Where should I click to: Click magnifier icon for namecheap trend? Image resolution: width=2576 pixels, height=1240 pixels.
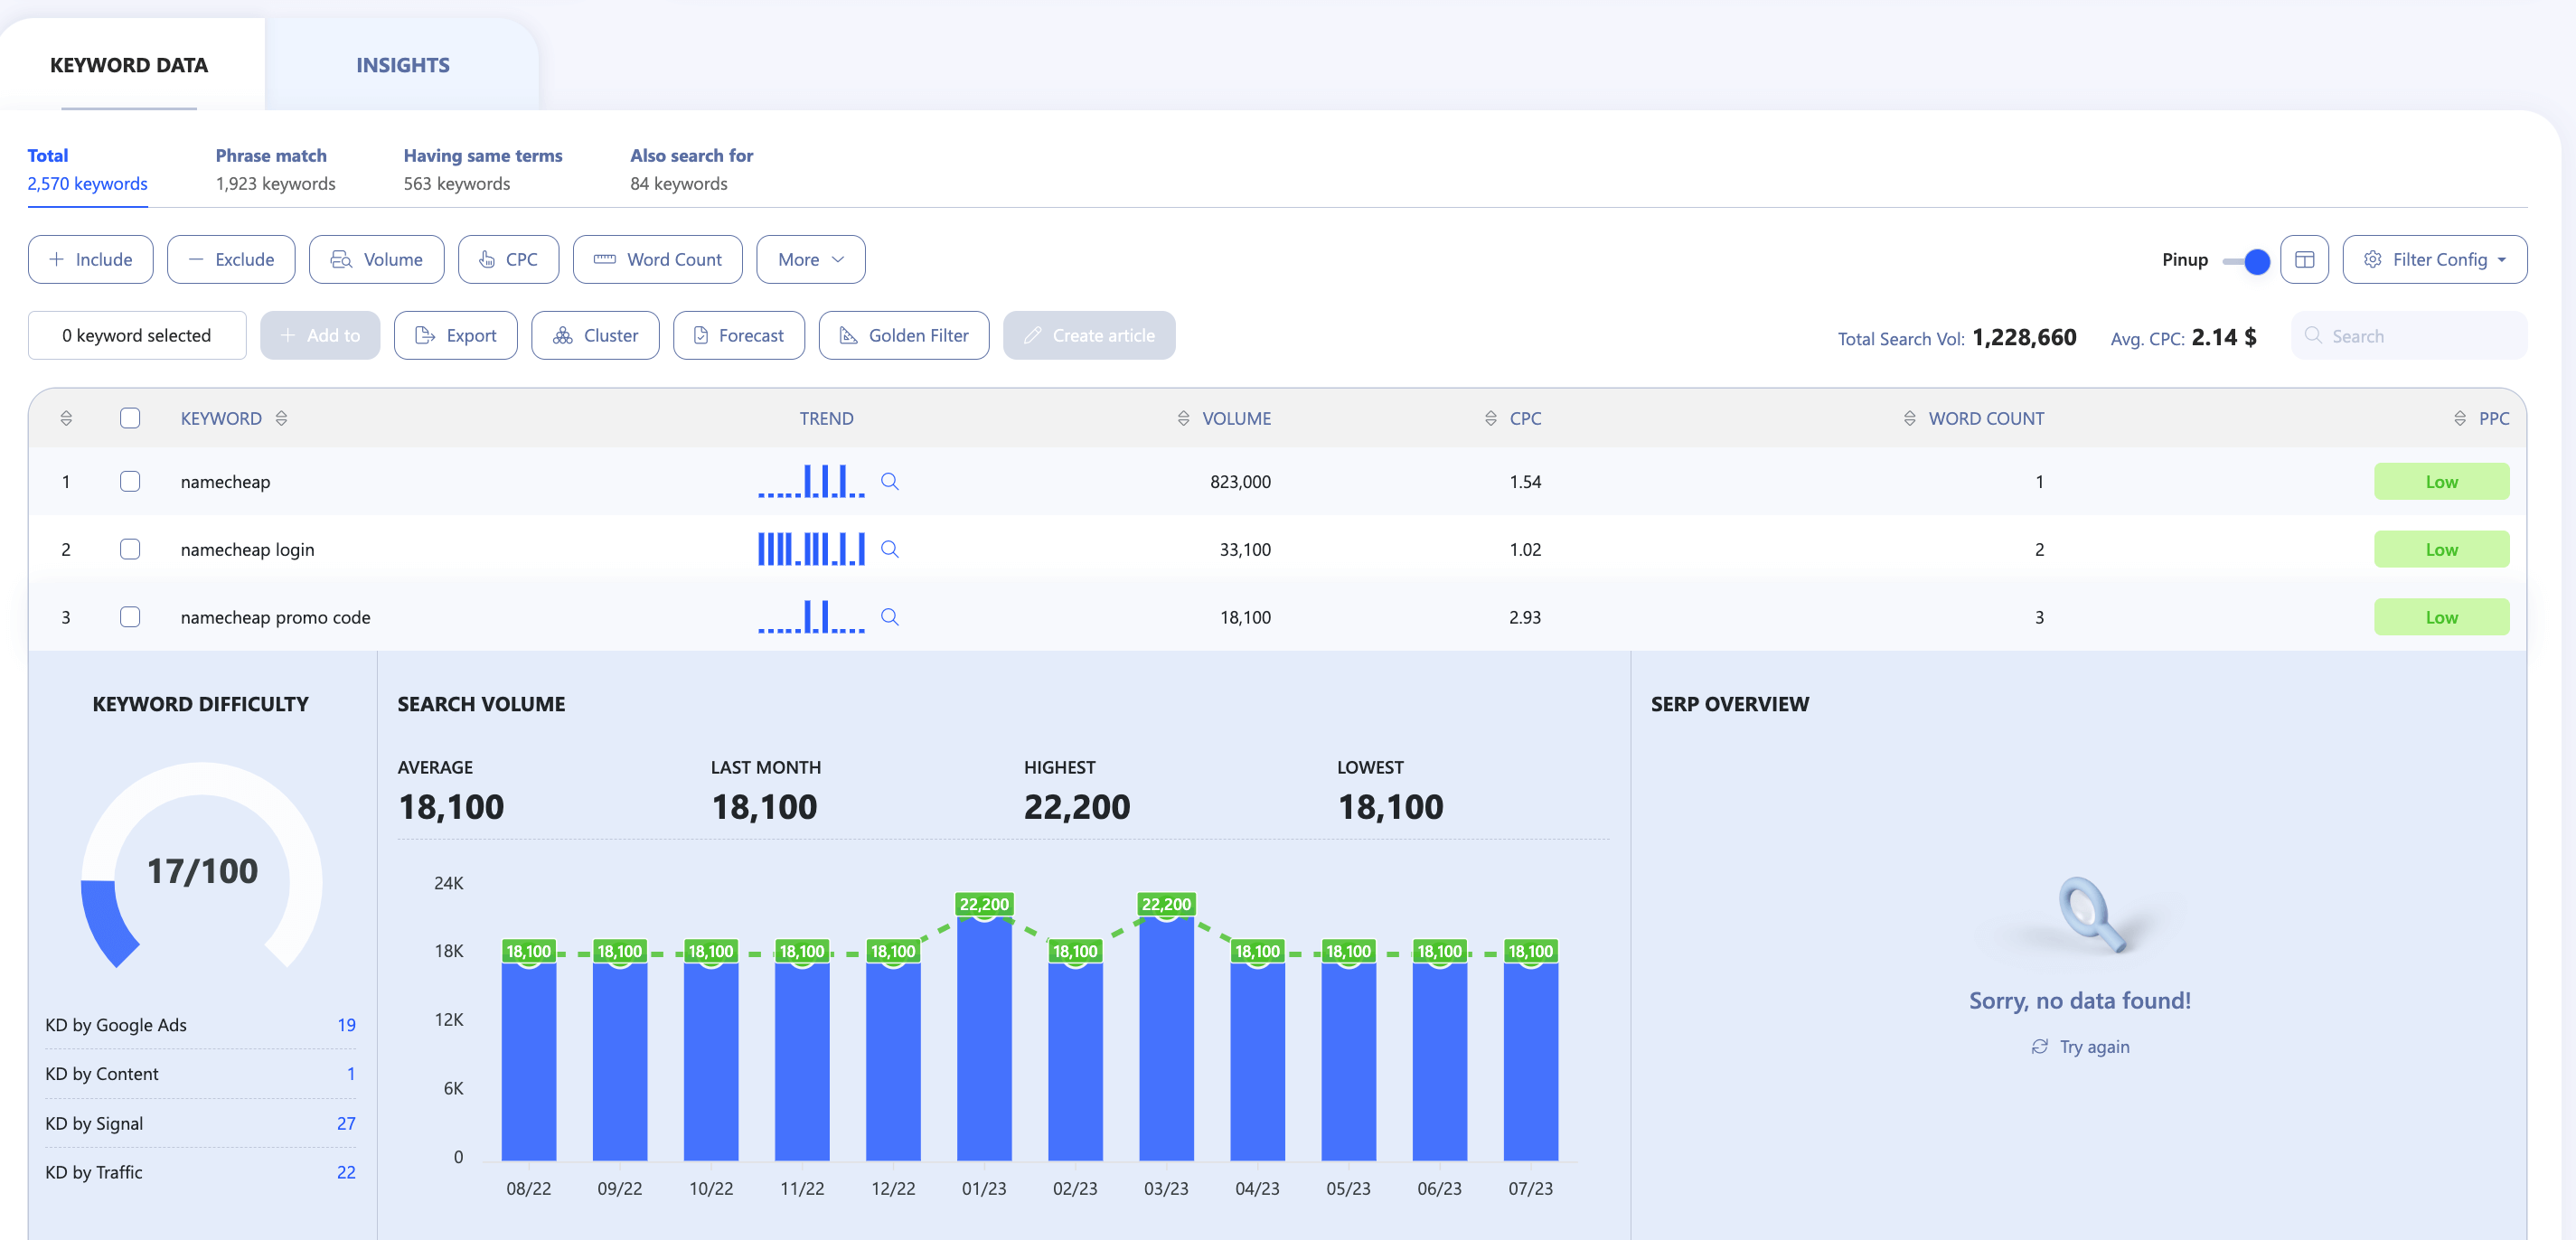(x=889, y=481)
